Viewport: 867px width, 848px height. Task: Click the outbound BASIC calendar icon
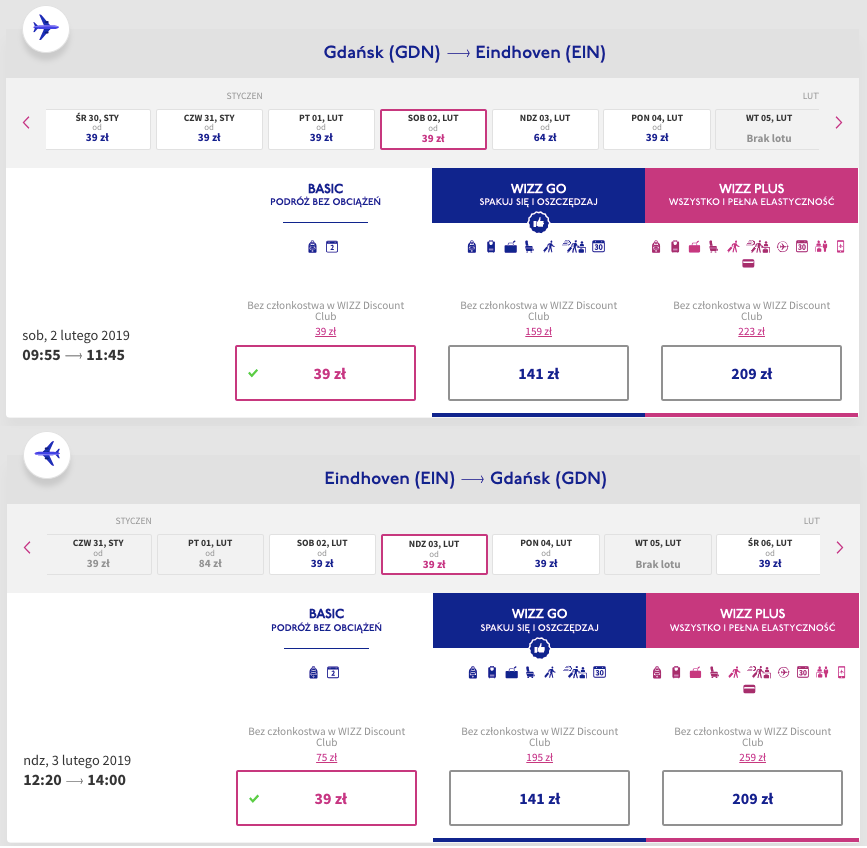pyautogui.click(x=332, y=247)
